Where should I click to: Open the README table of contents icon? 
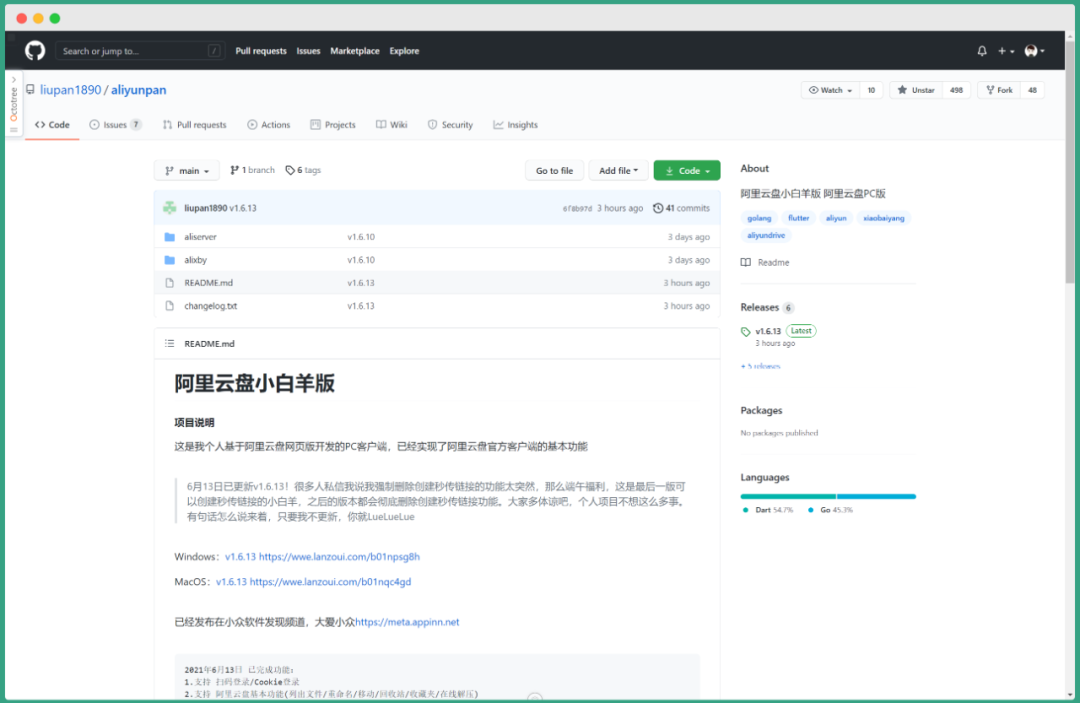[x=169, y=344]
